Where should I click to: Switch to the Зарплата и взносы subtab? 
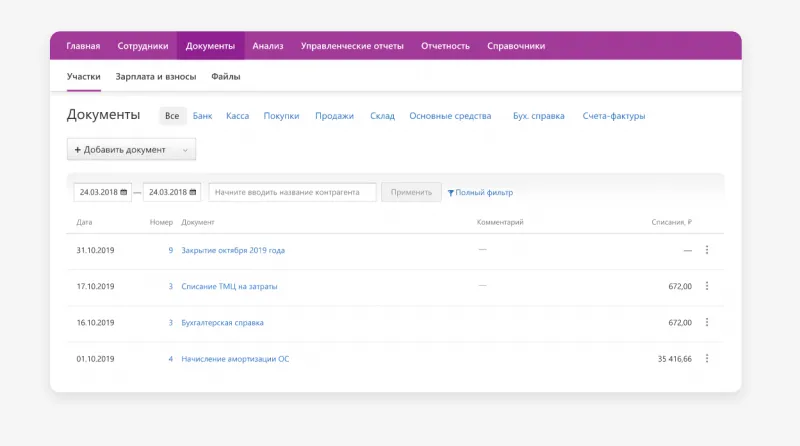[156, 76]
